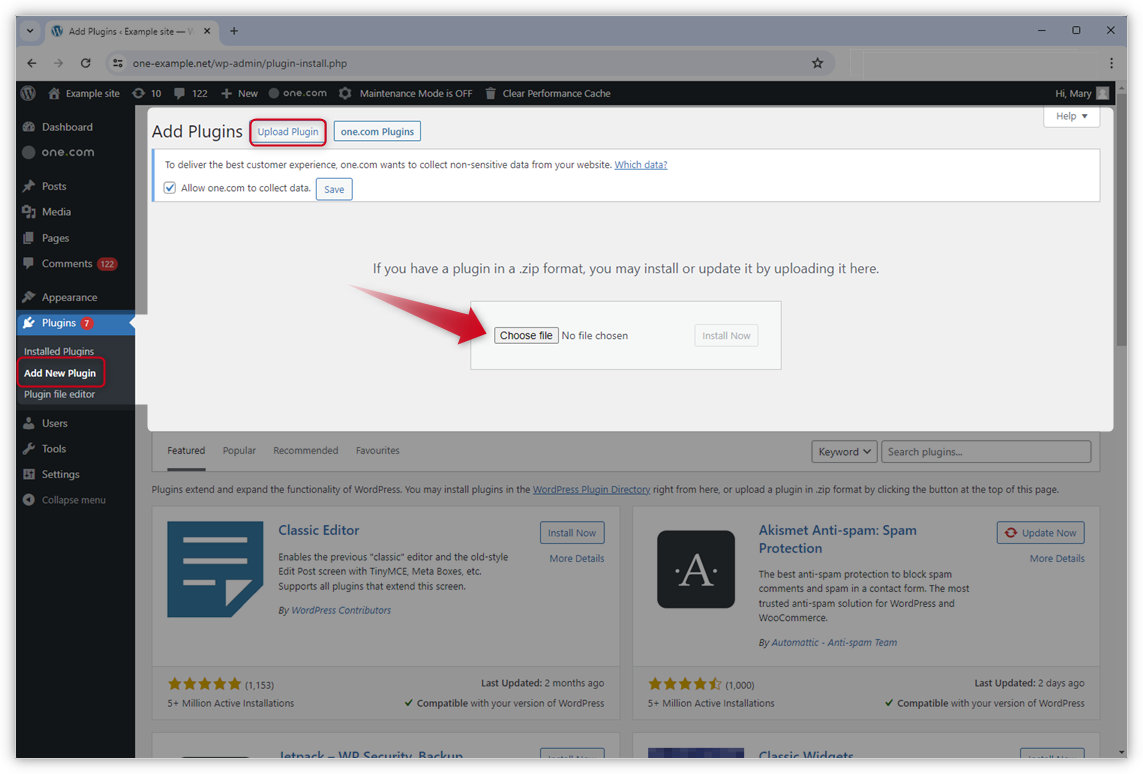Viewport: 1143px width, 774px height.
Task: Switch to the Popular plugins tab
Action: [x=239, y=450]
